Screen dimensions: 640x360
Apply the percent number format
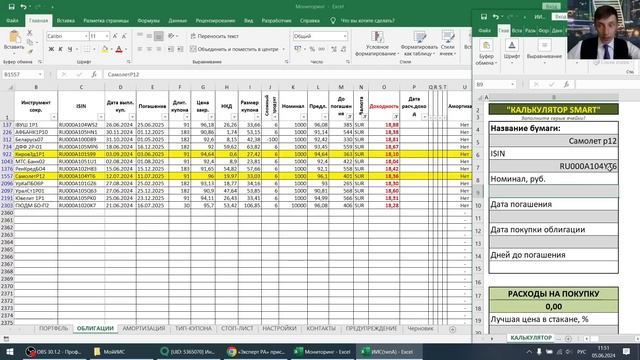coord(312,49)
